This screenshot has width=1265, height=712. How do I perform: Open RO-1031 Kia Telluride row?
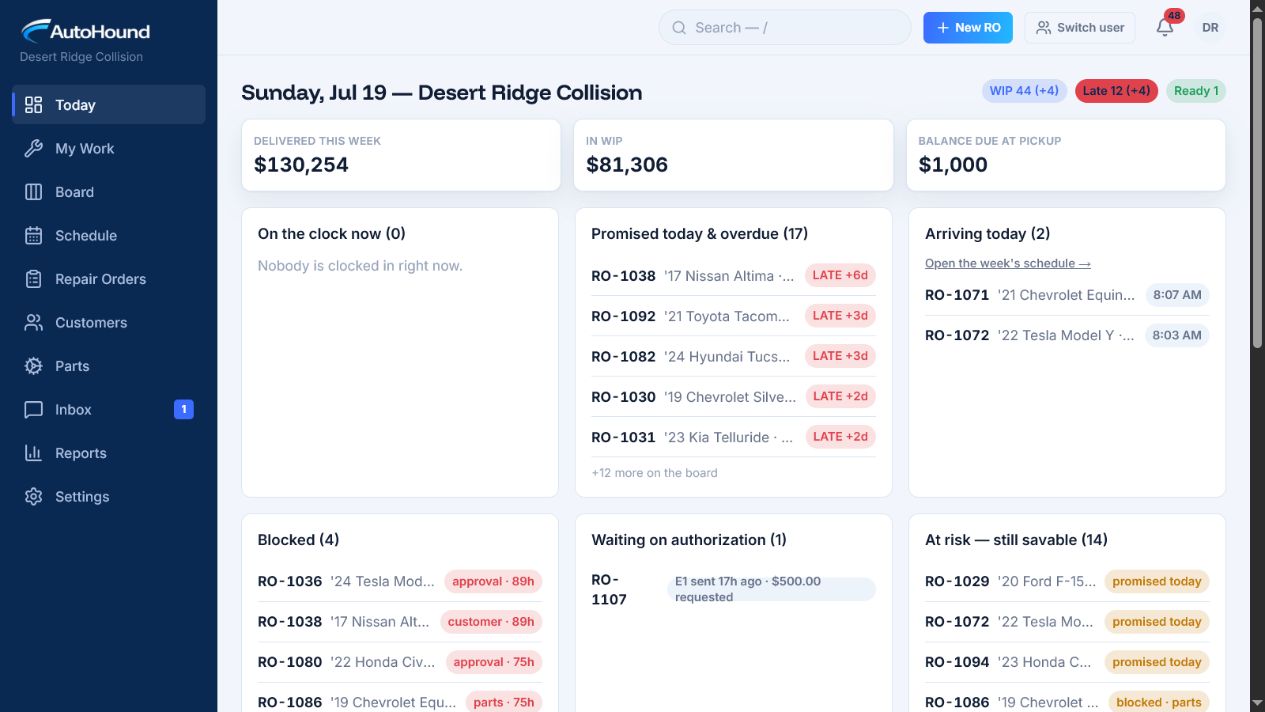pyautogui.click(x=733, y=437)
